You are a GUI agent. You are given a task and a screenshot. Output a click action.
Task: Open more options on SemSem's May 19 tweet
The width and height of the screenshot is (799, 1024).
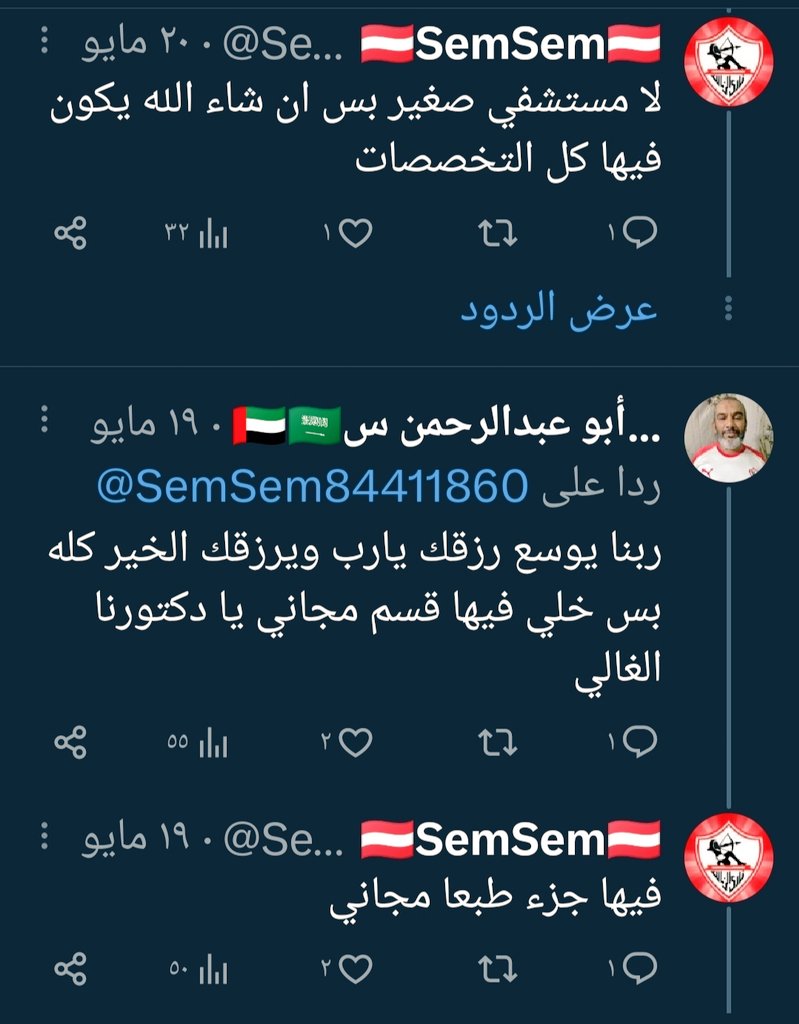44,836
